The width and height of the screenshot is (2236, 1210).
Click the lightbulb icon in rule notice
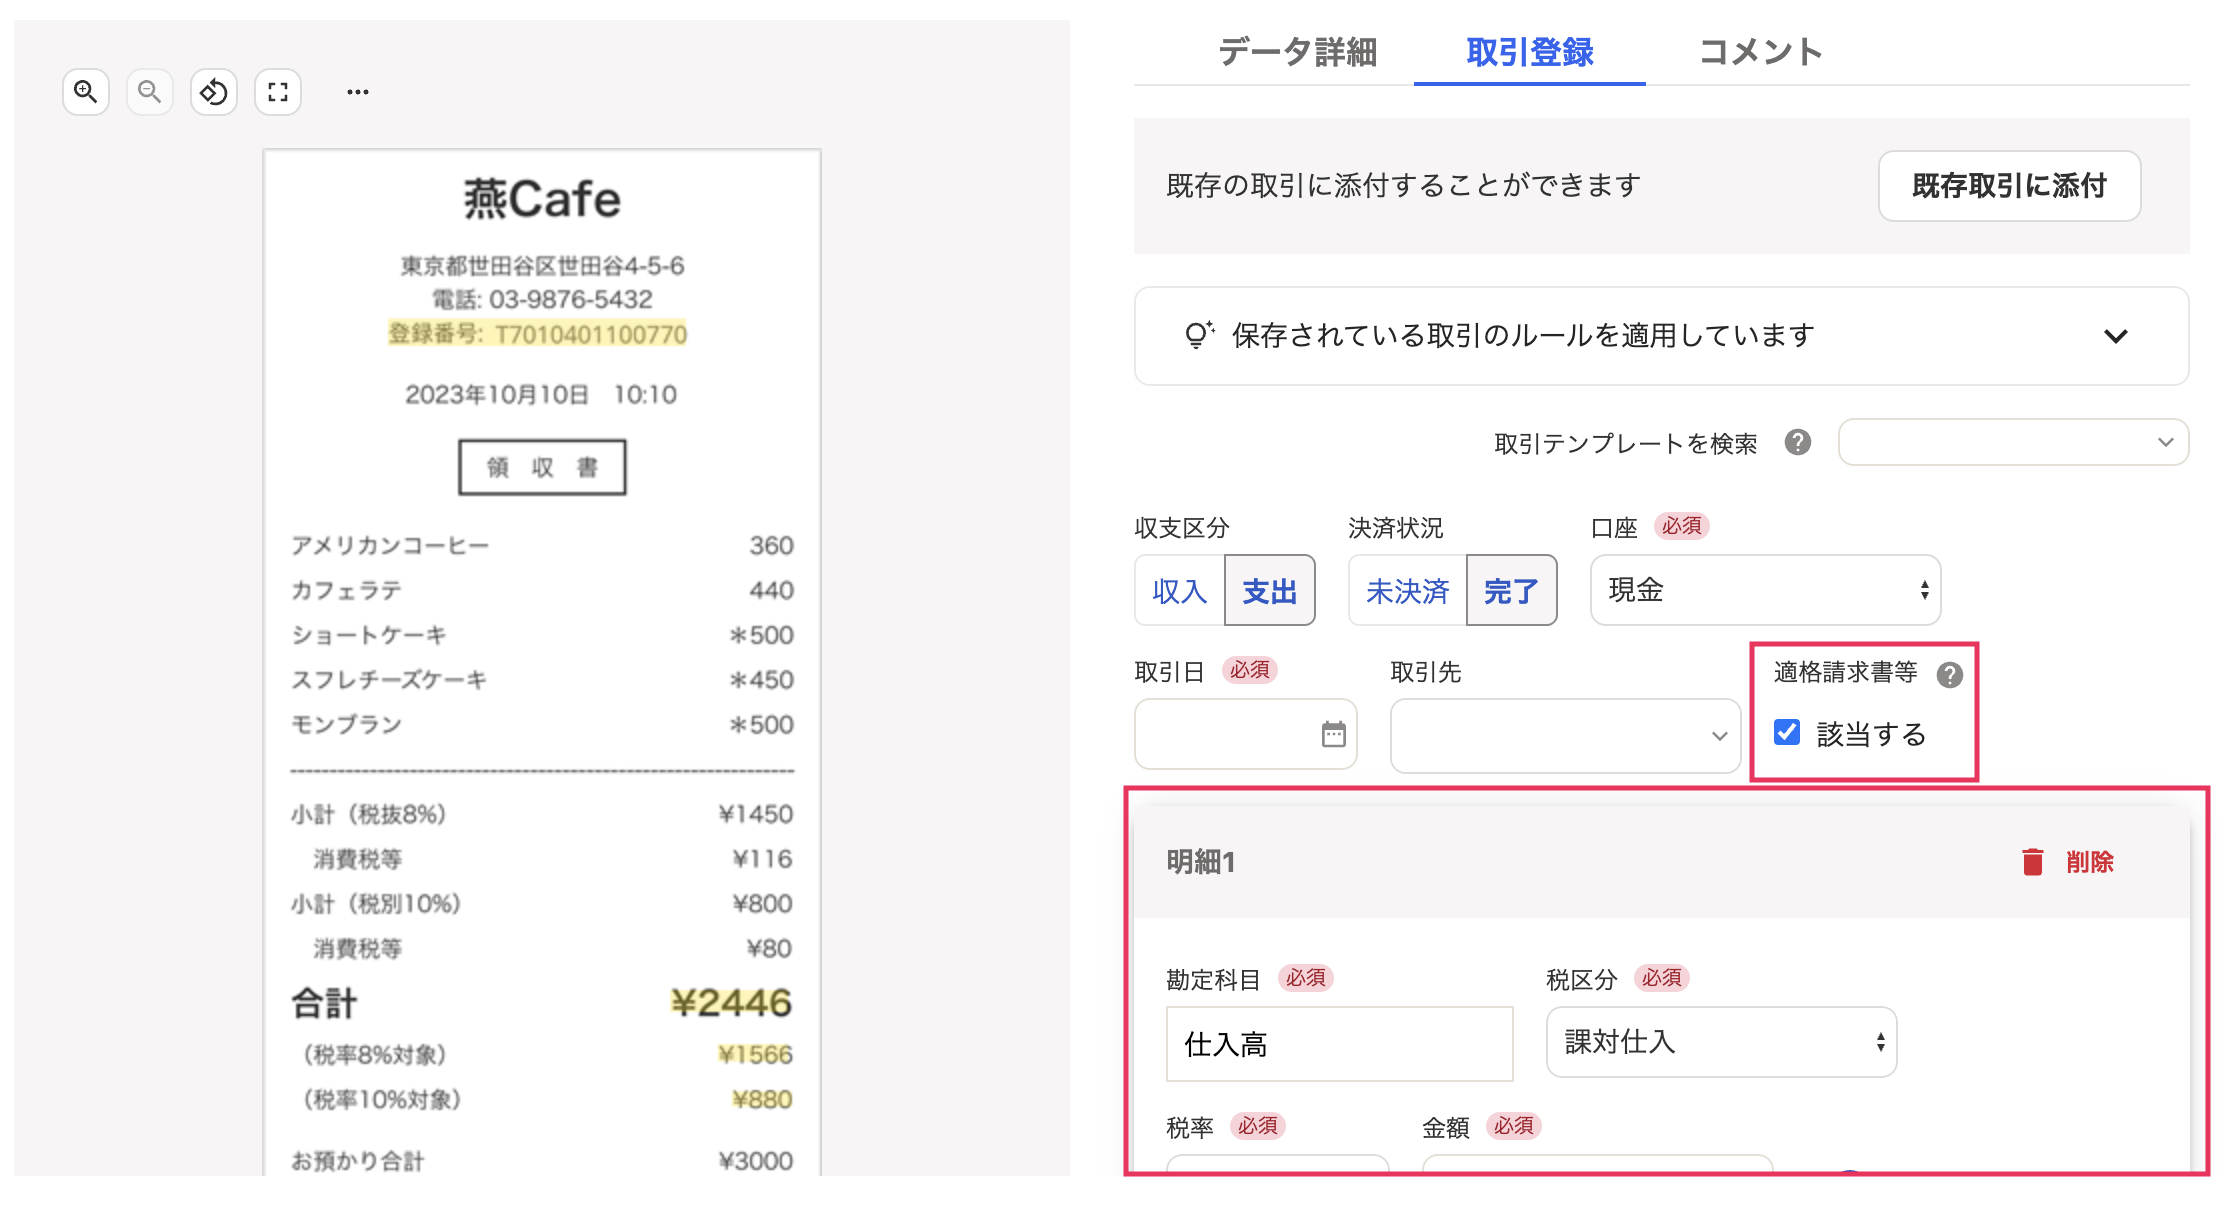tap(1198, 335)
